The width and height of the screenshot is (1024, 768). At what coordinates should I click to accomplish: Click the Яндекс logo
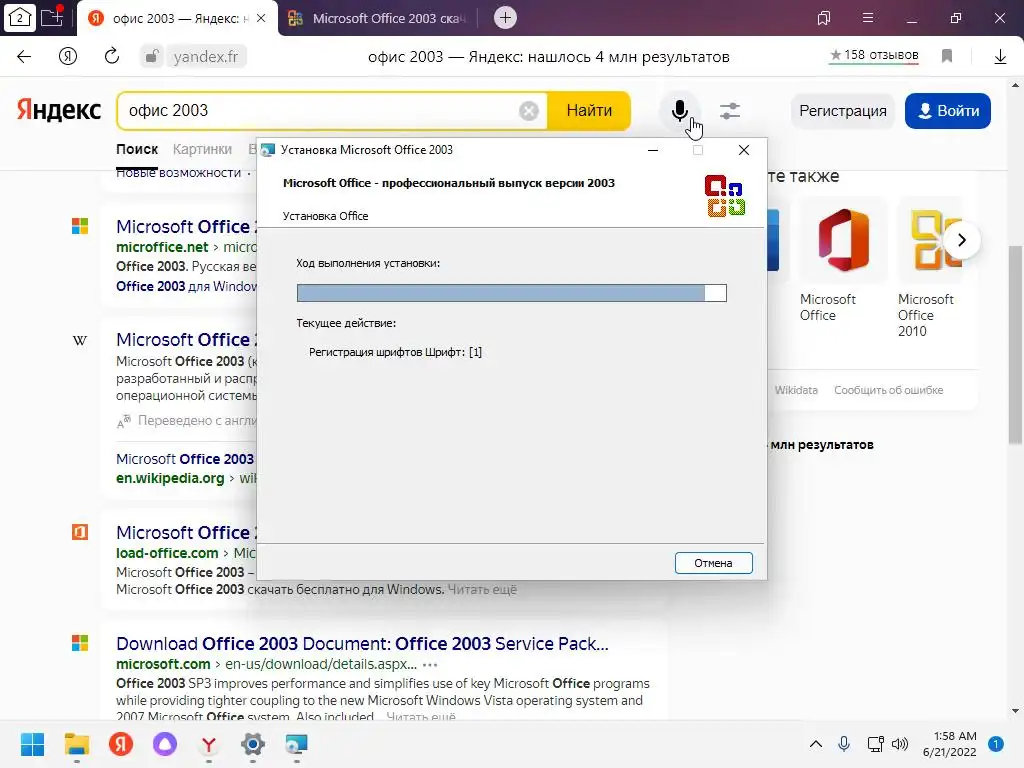point(59,110)
